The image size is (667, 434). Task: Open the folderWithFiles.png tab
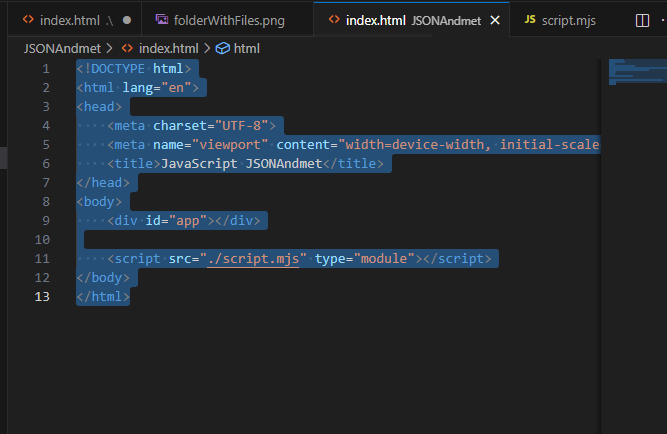[x=228, y=20]
